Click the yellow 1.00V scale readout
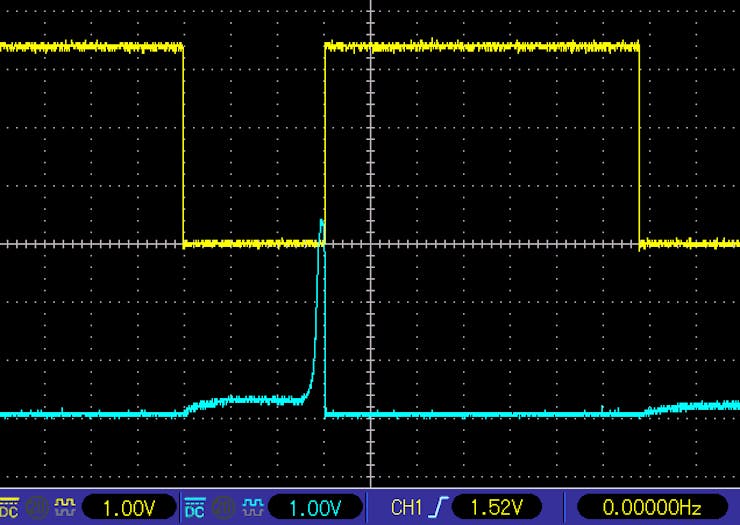The height and width of the screenshot is (525, 740). coord(129,508)
